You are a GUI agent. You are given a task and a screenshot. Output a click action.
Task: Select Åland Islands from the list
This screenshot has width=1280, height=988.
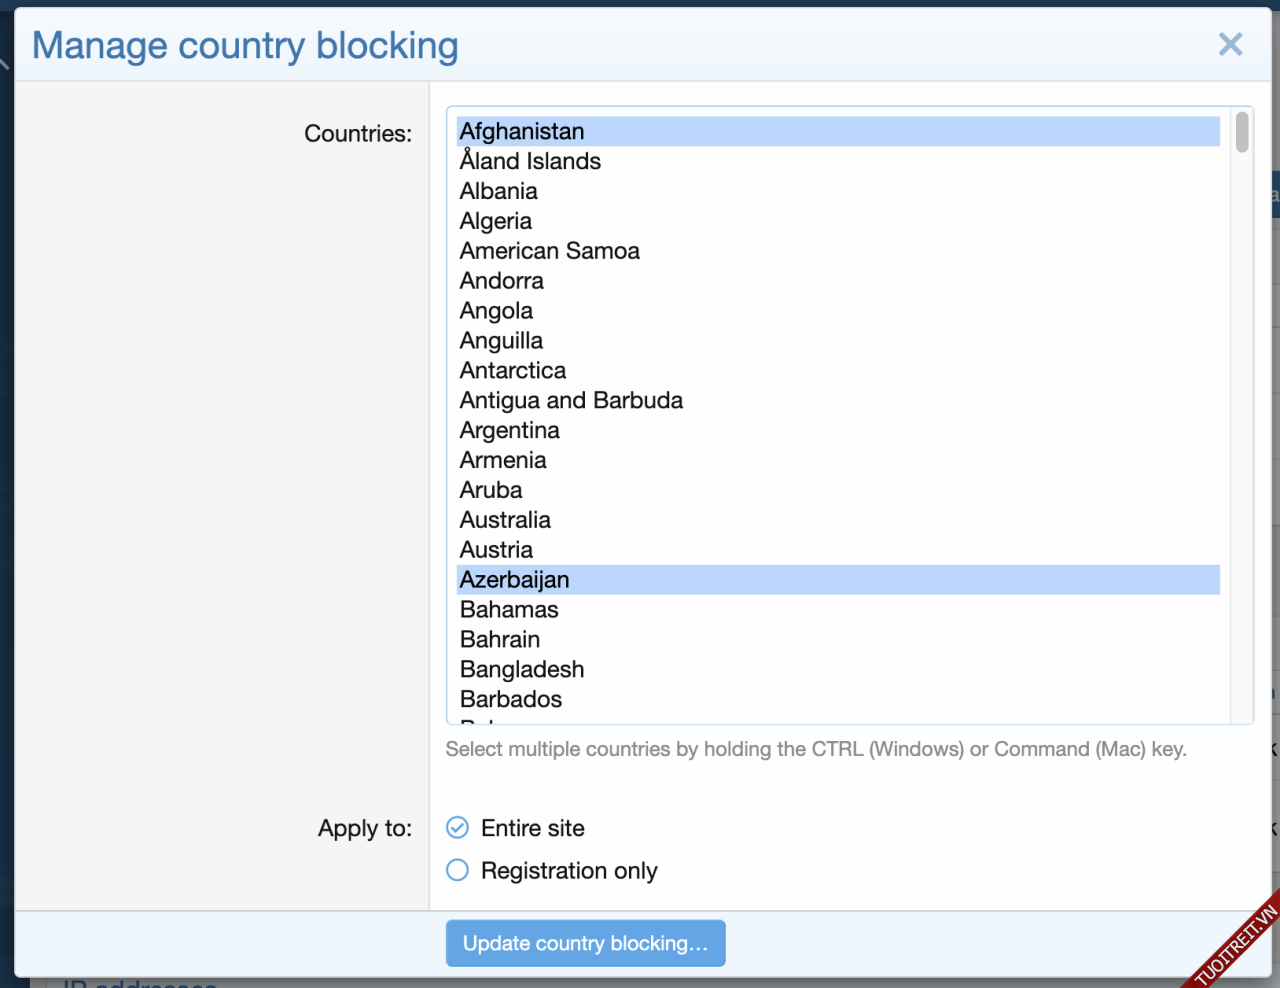pyautogui.click(x=530, y=161)
